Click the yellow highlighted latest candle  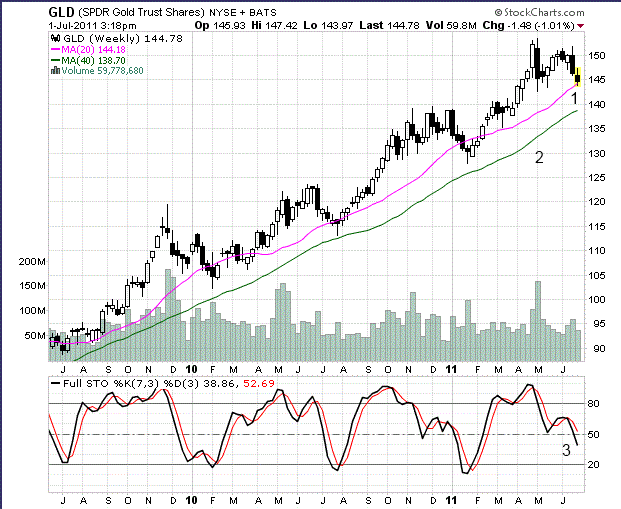click(x=579, y=73)
